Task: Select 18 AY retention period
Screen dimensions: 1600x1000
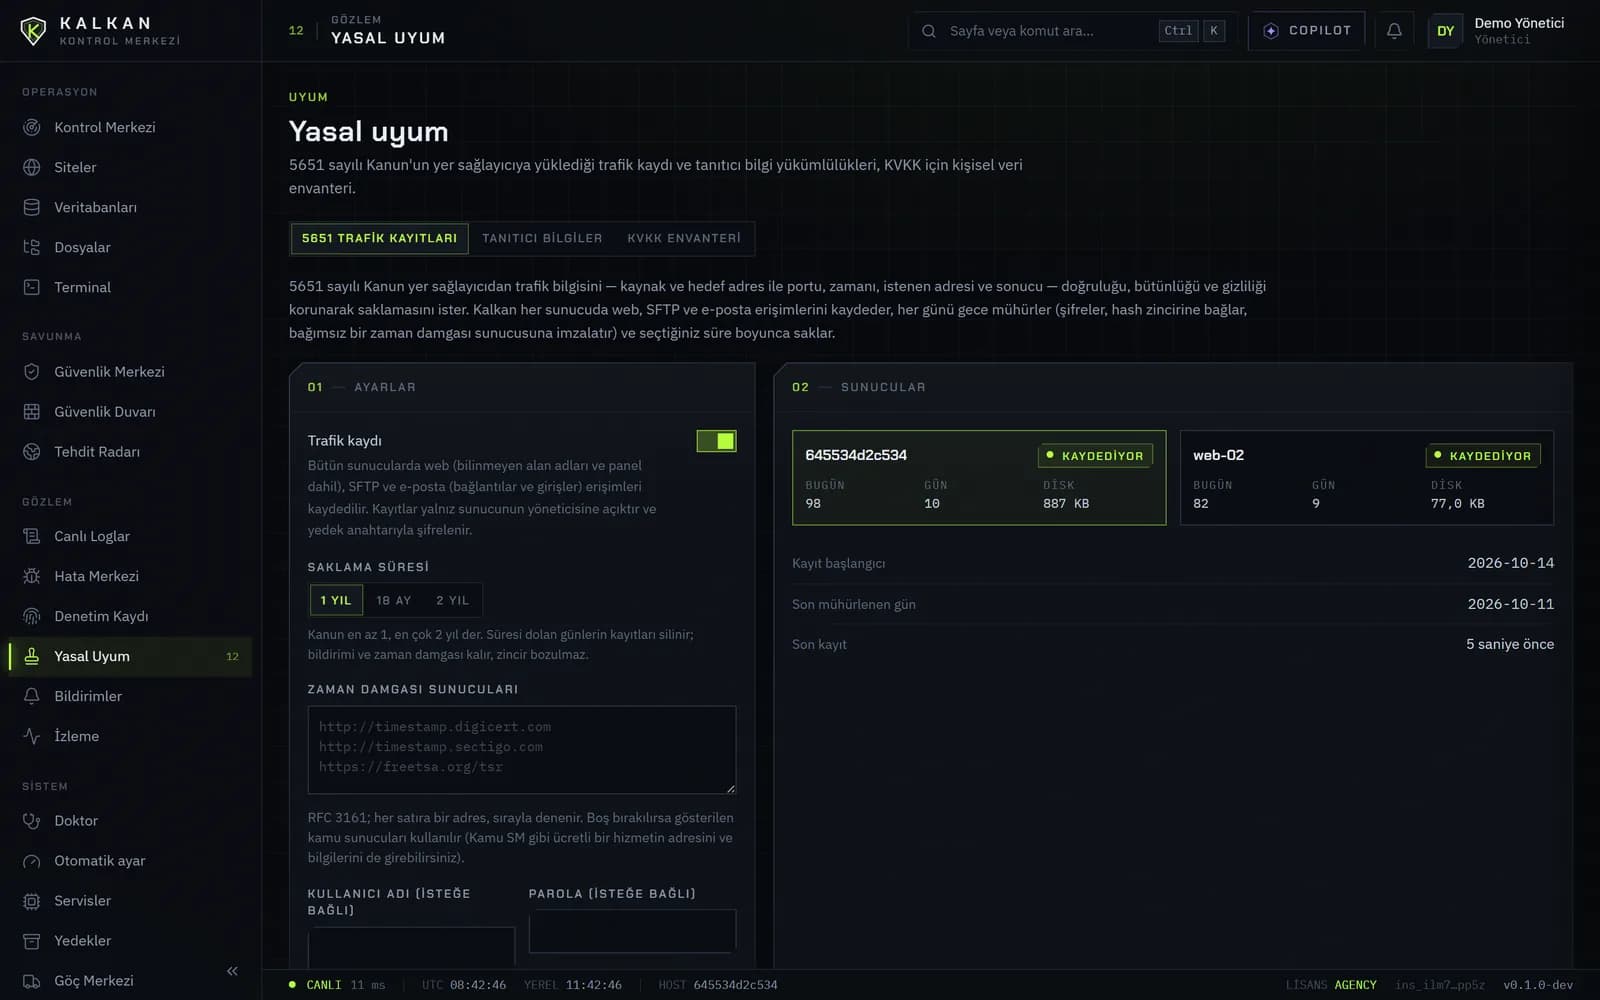Action: click(394, 600)
